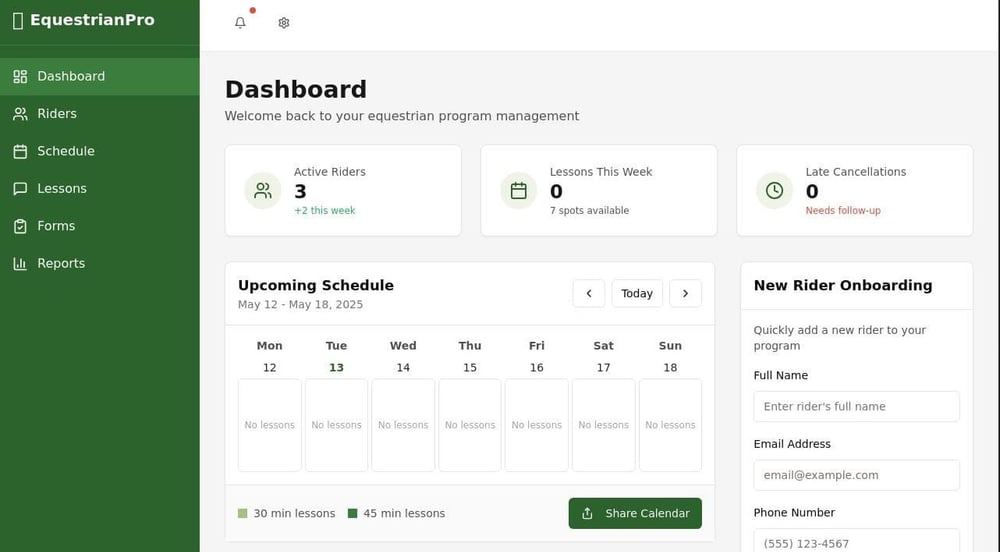
Task: Click the highlighted date 13 under Tue
Action: click(x=336, y=368)
